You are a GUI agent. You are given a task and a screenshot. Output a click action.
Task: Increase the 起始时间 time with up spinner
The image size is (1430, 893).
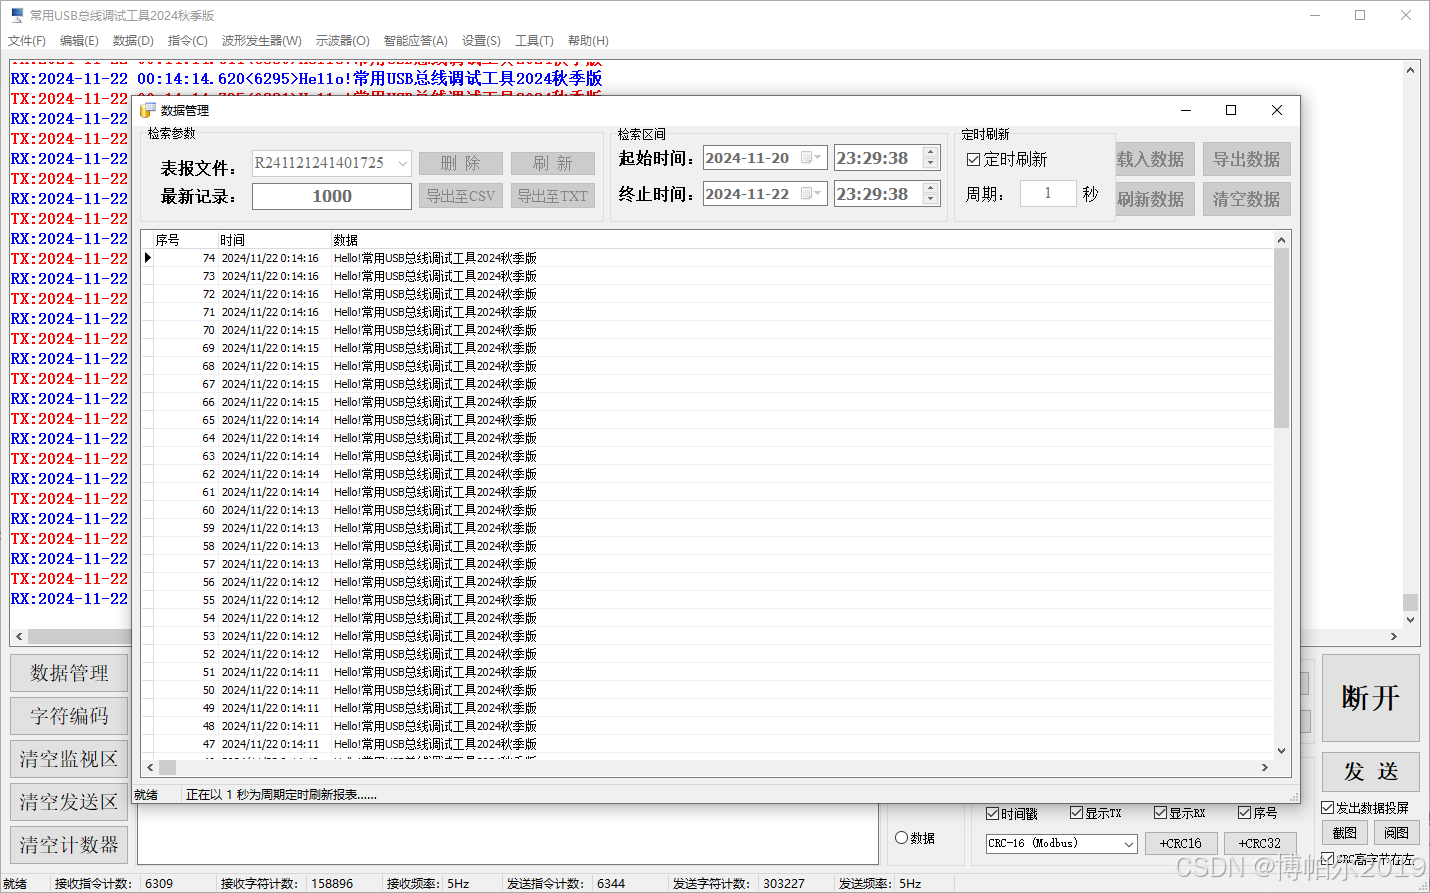931,153
